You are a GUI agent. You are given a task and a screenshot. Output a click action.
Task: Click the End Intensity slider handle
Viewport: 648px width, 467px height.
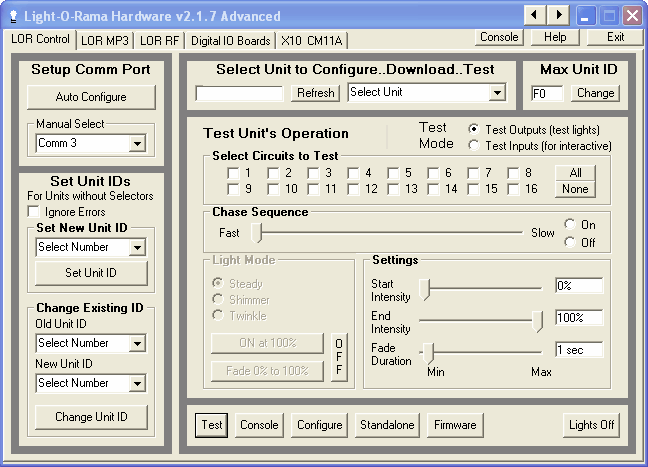pos(537,321)
